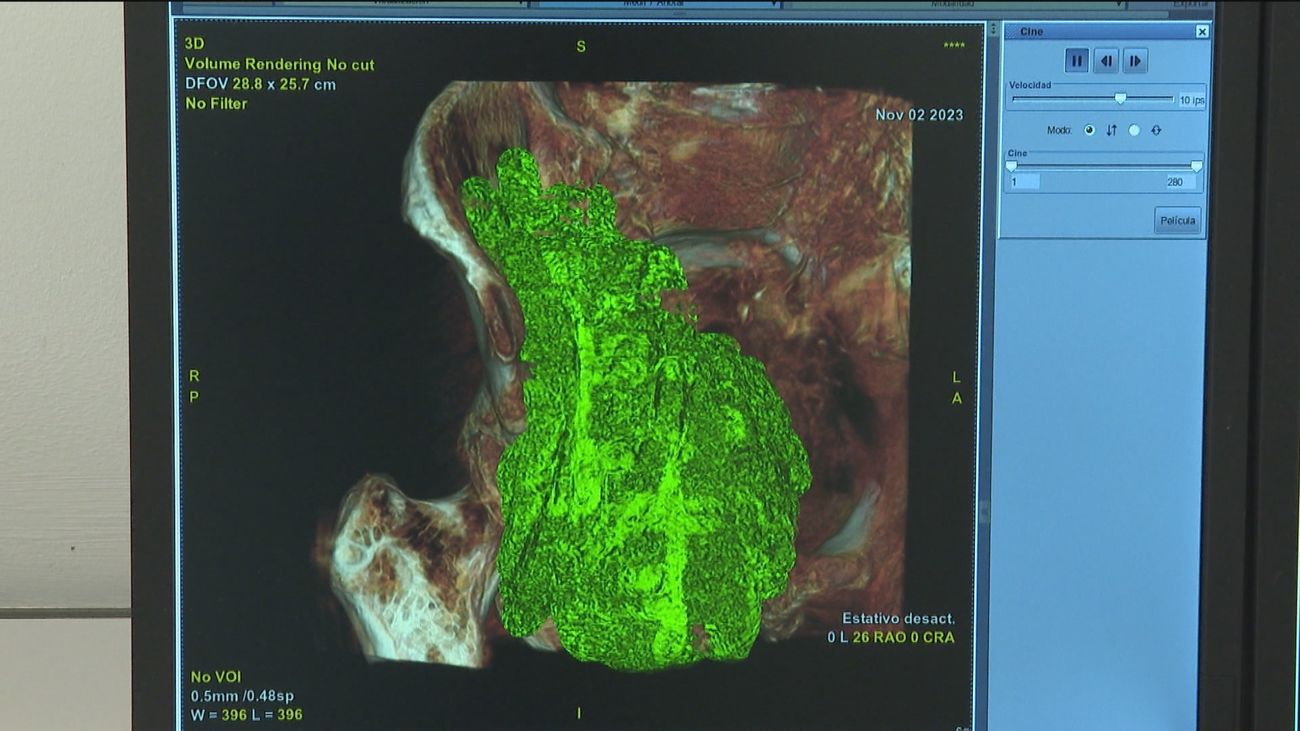Select the first Modo radio button
The image size is (1300, 731).
[x=1089, y=131]
